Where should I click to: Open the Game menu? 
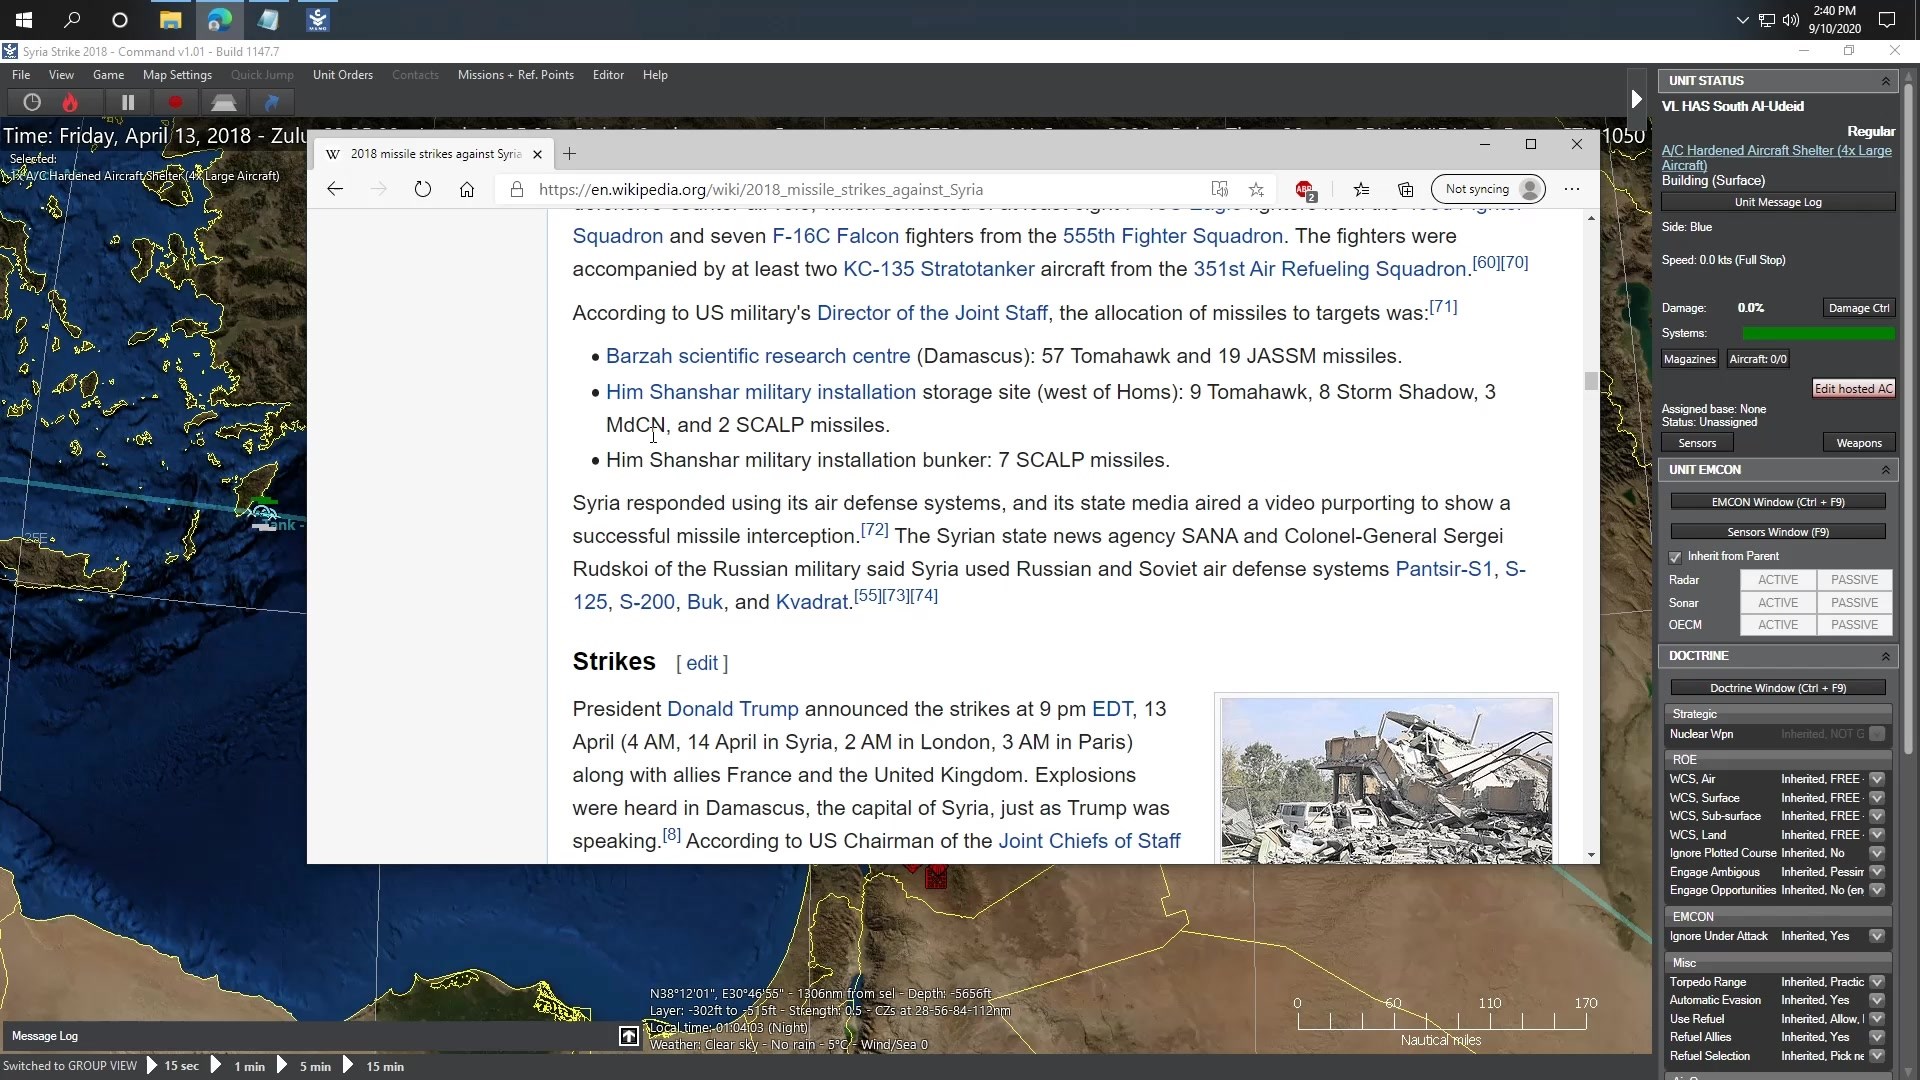coord(108,75)
